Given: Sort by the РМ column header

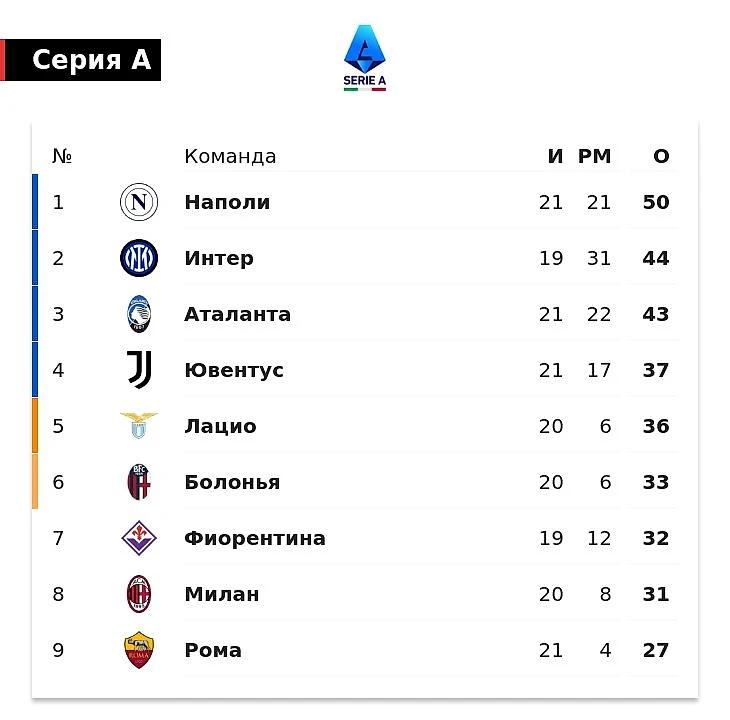Looking at the screenshot, I should pos(594,156).
